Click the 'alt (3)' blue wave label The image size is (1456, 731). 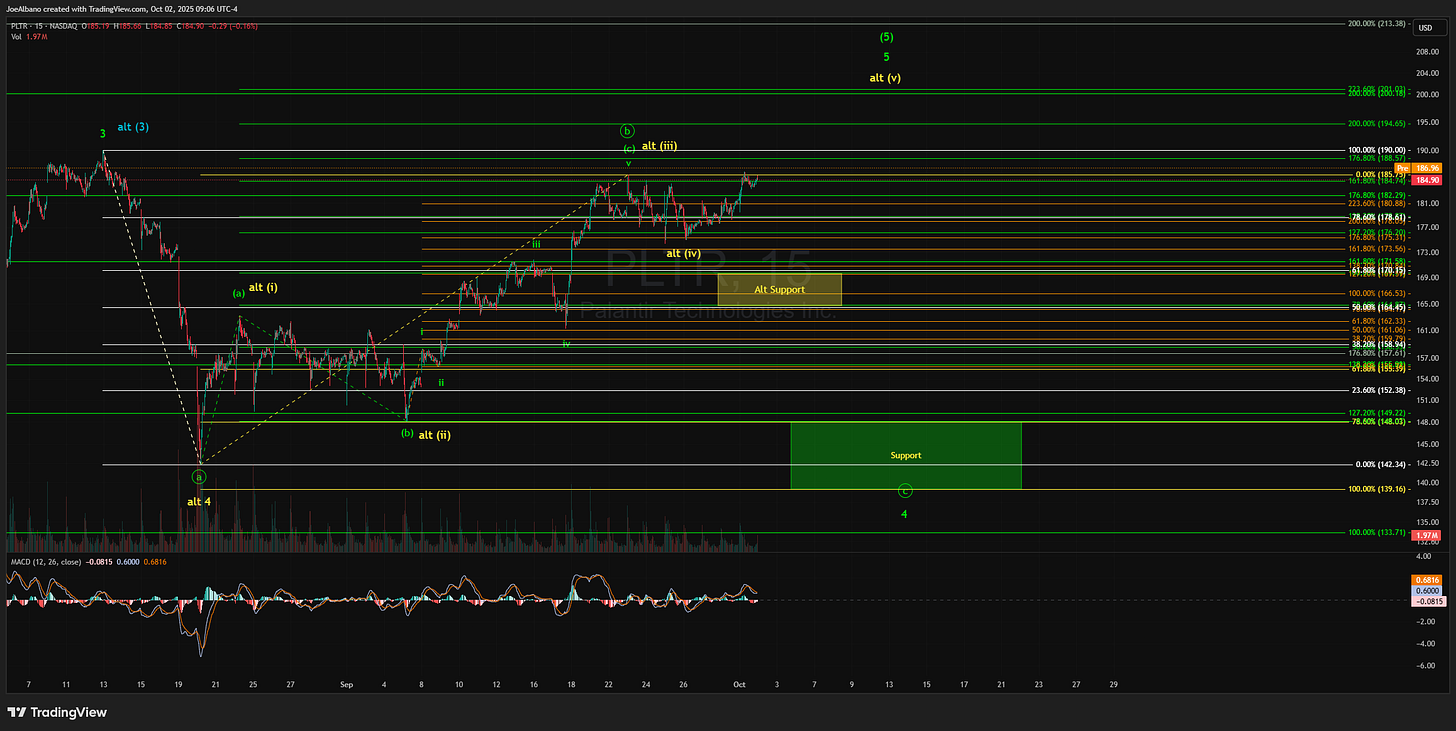point(133,127)
